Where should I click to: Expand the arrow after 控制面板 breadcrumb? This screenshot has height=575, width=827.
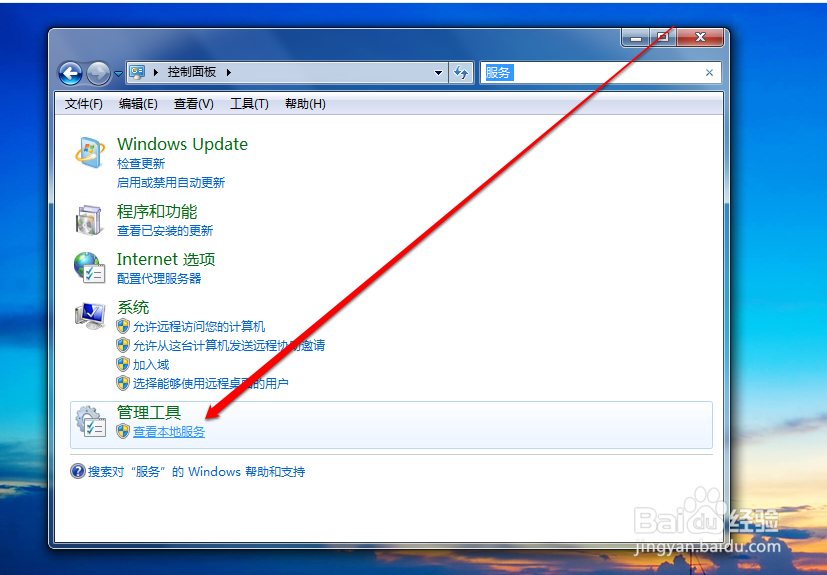click(x=228, y=72)
